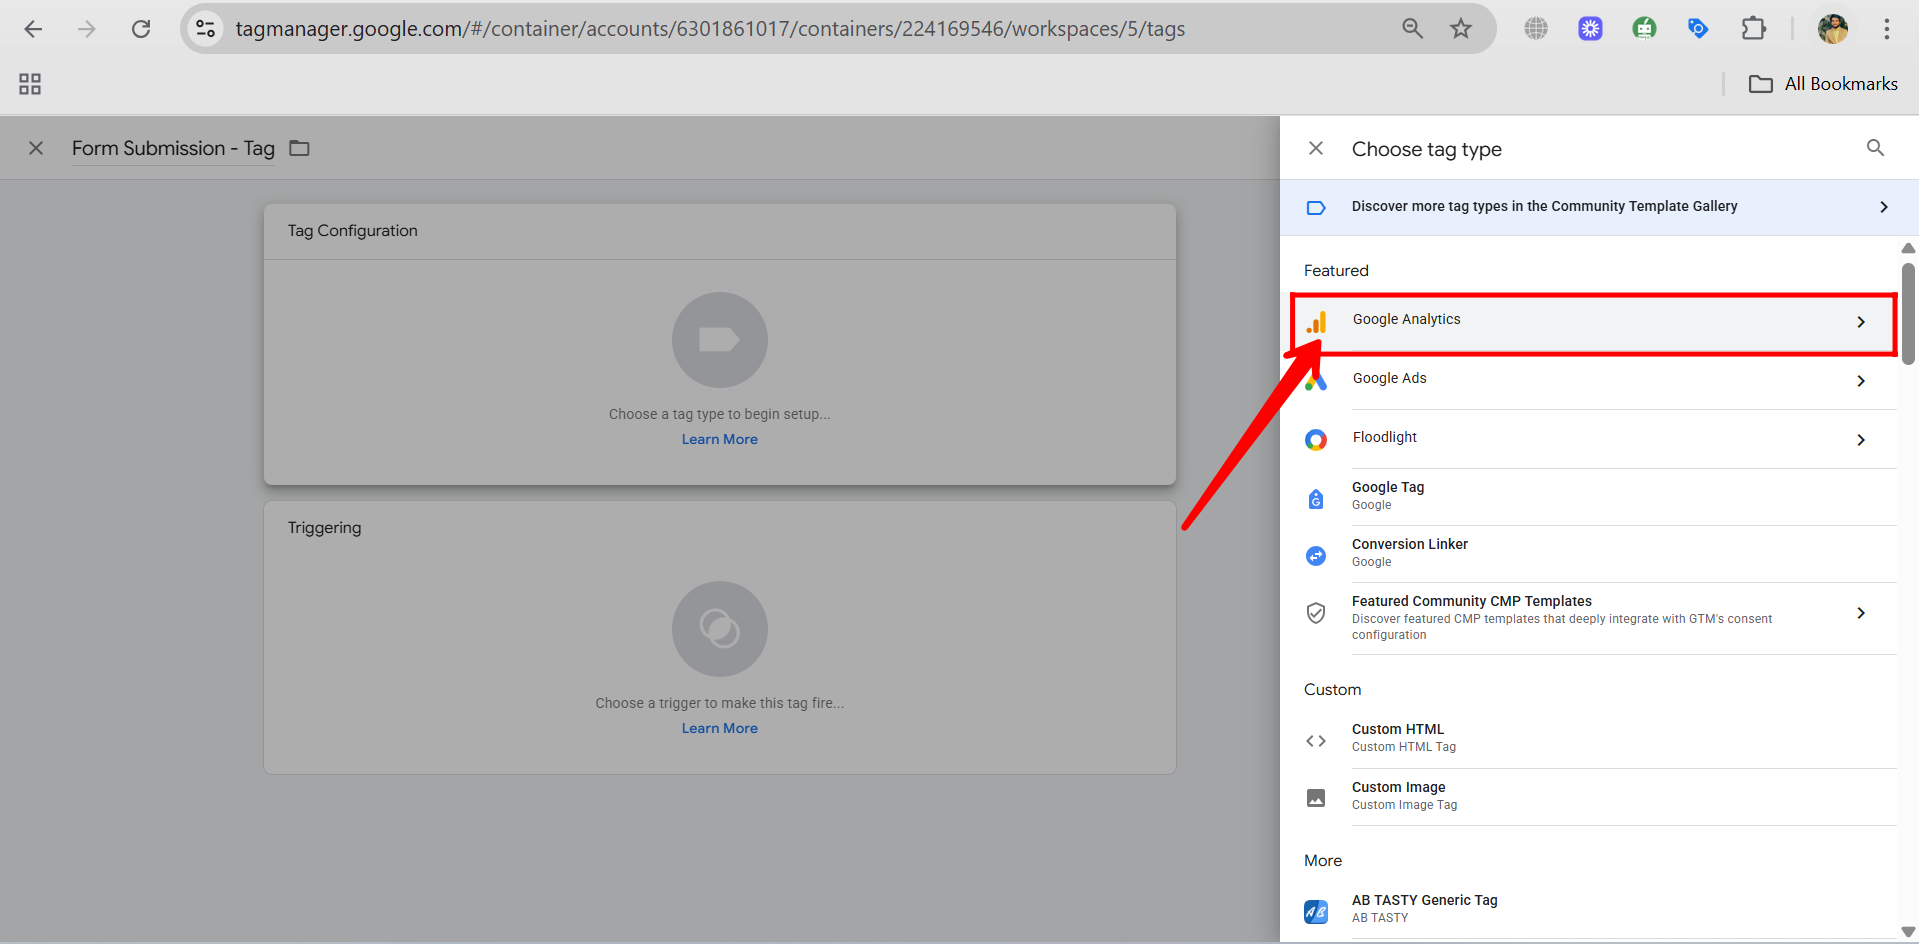Click the triggering placeholder icon
The width and height of the screenshot is (1919, 944).
point(720,629)
